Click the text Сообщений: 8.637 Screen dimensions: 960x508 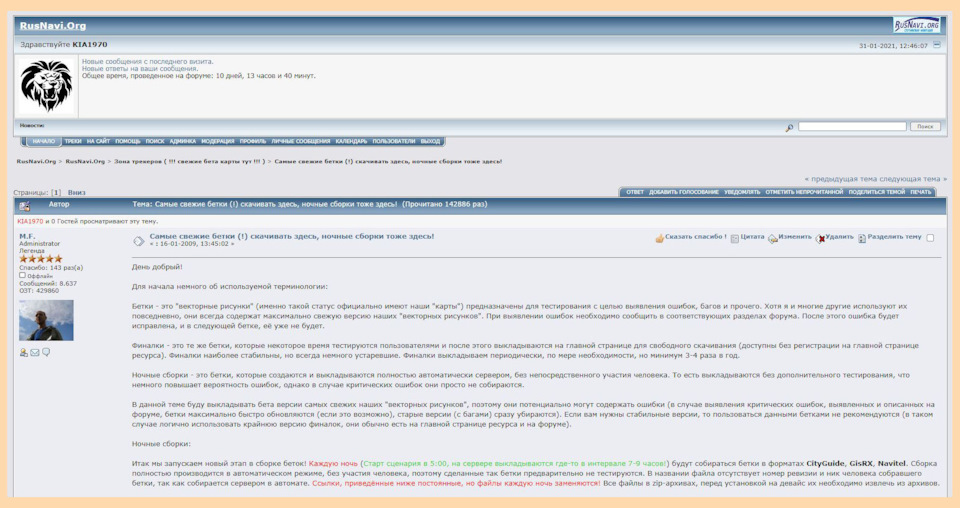[x=48, y=284]
